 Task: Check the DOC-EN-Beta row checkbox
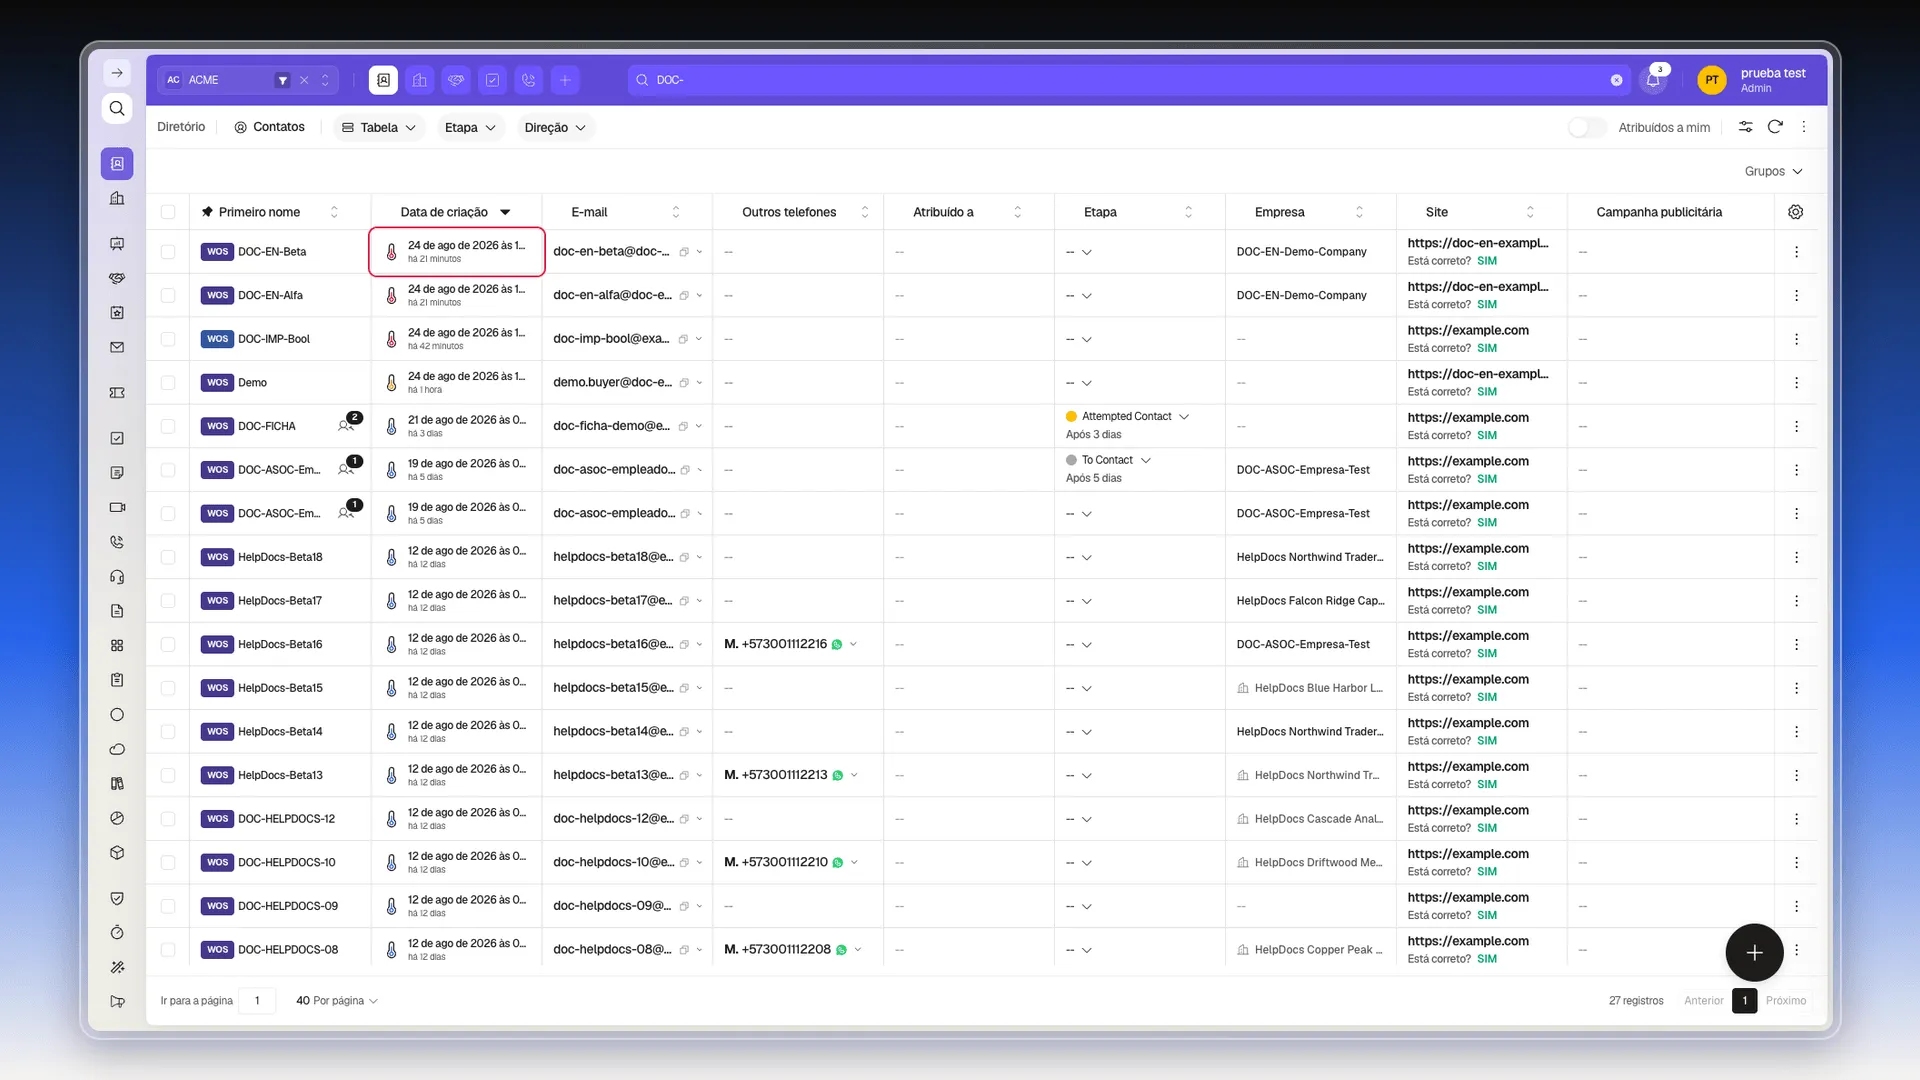point(168,252)
